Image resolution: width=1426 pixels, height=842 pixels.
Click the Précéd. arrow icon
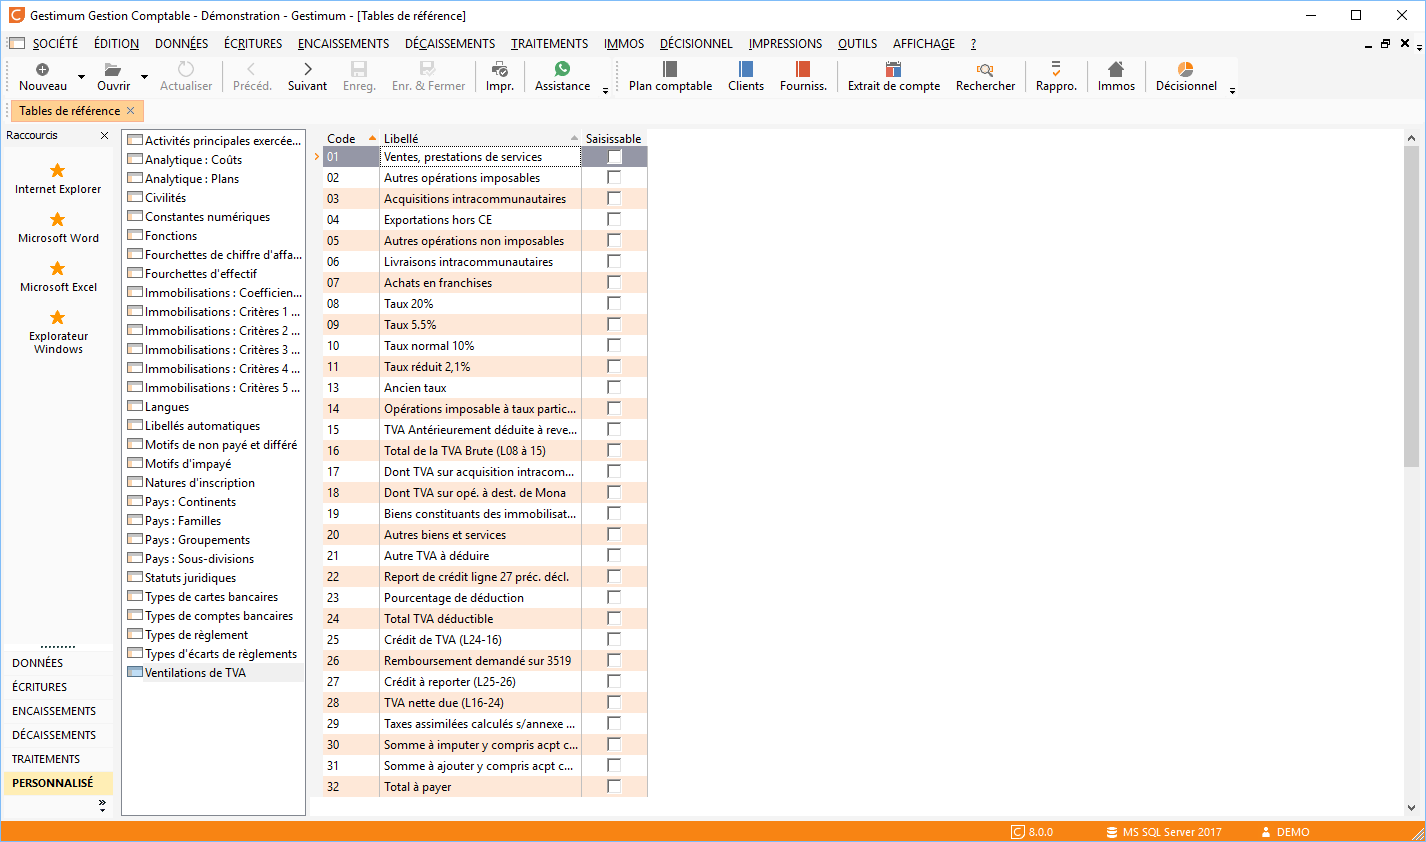click(x=252, y=69)
